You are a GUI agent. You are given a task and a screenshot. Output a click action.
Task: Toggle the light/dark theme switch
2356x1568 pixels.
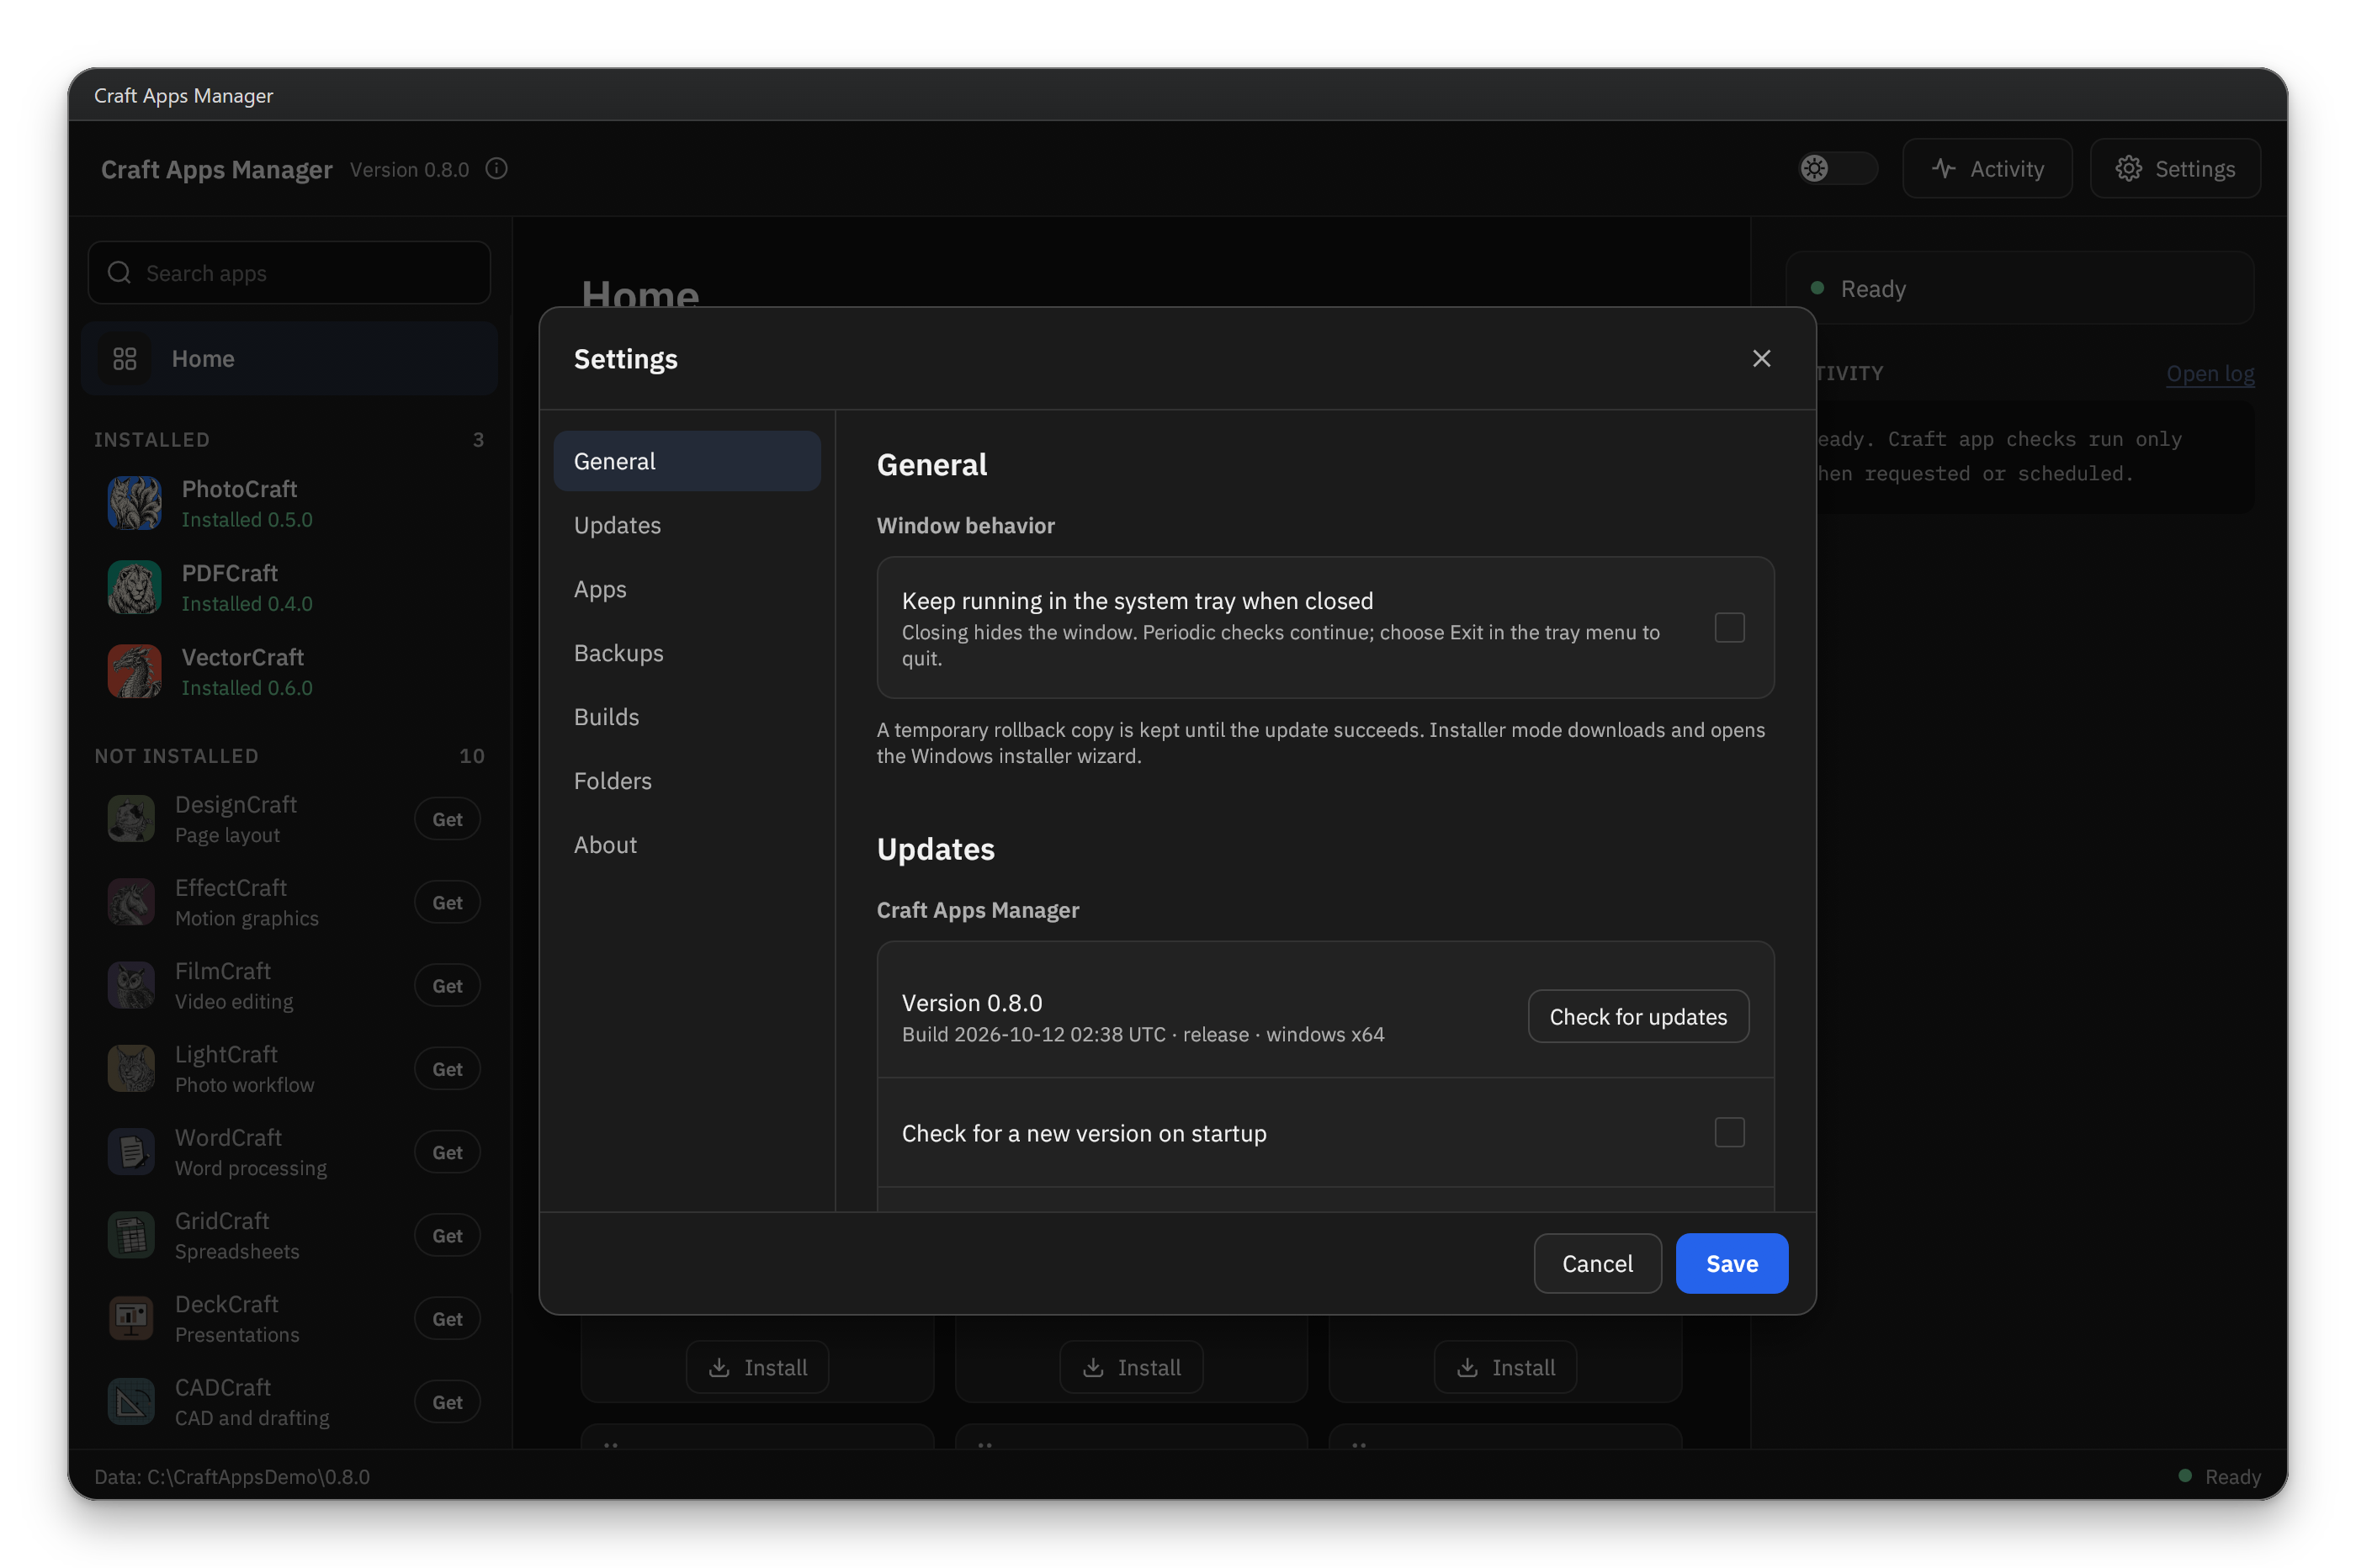point(1837,168)
